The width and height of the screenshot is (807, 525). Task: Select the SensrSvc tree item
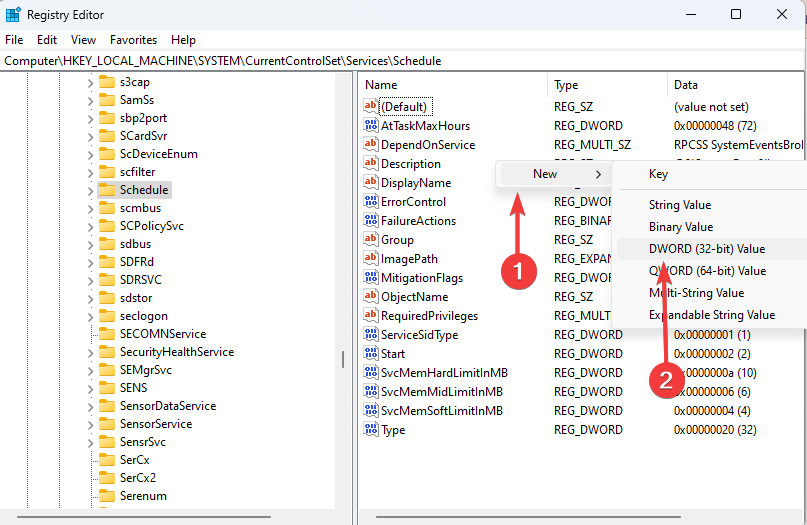point(143,442)
